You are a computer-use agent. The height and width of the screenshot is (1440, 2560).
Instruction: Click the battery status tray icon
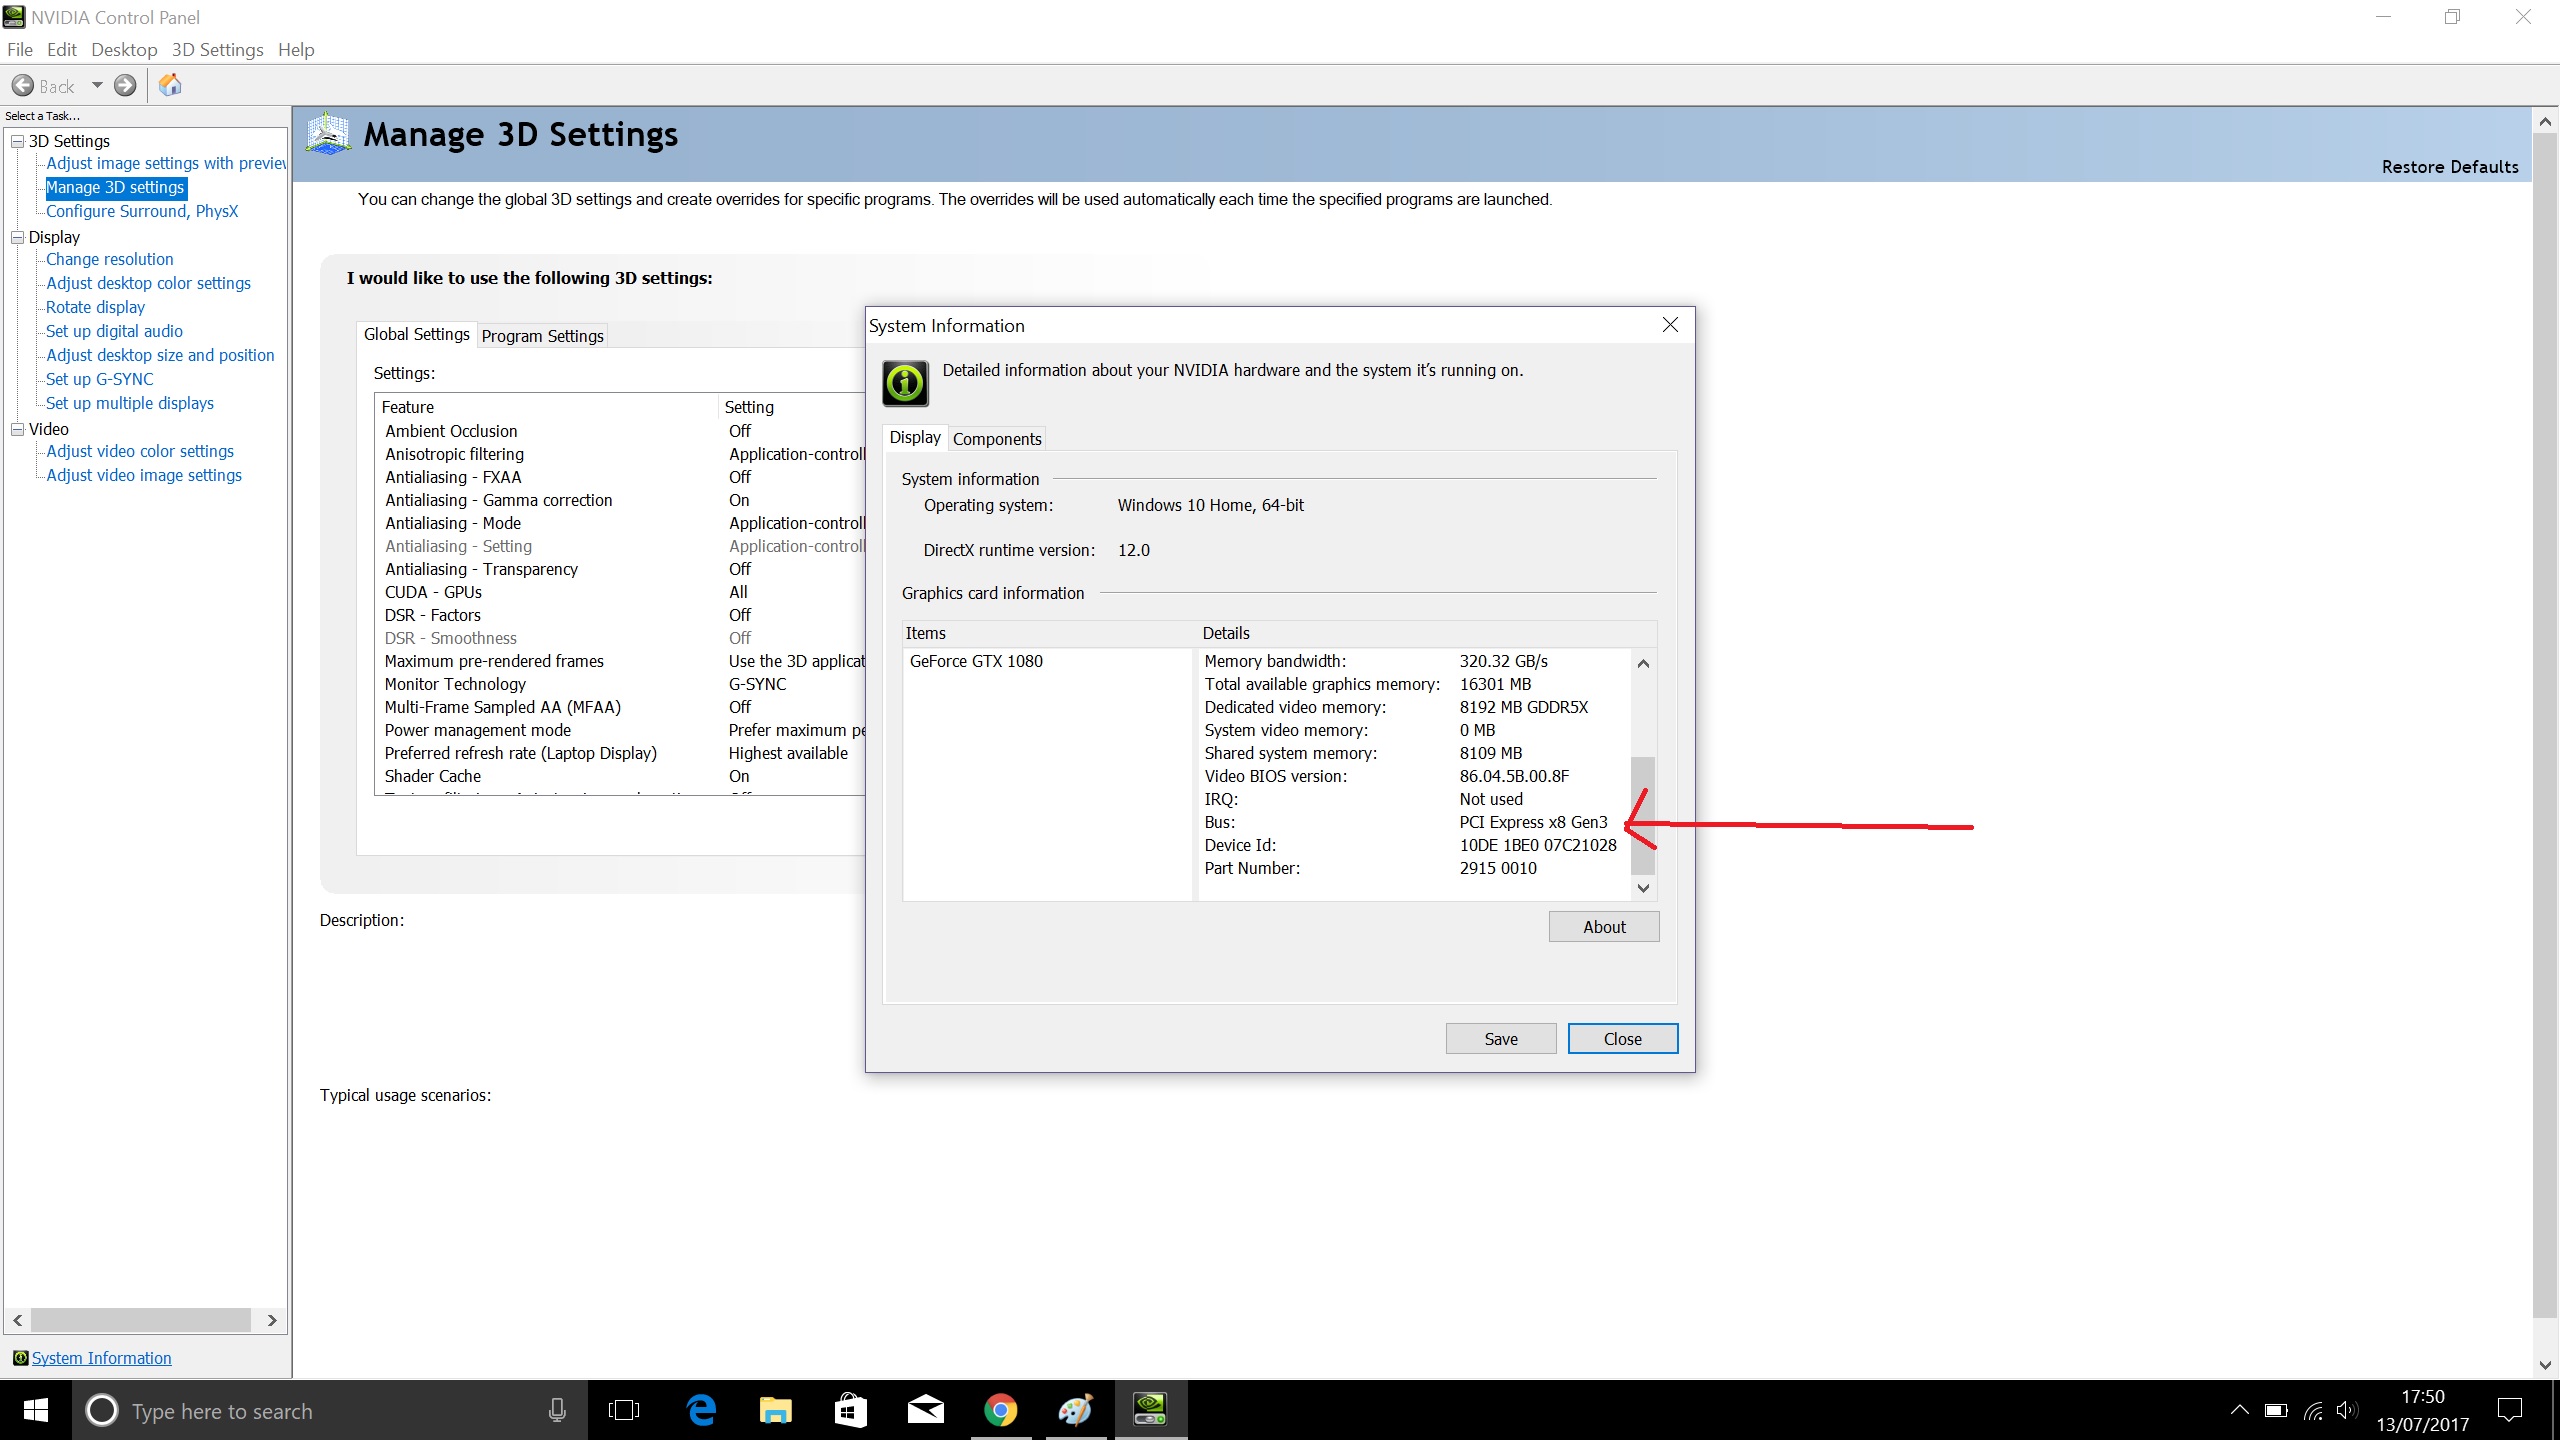2276,1411
